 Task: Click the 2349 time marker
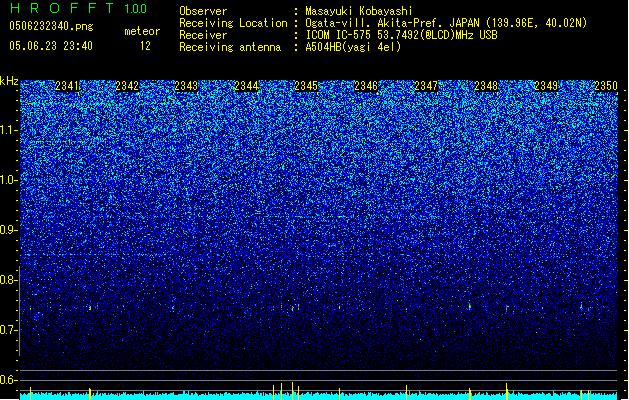coord(546,86)
